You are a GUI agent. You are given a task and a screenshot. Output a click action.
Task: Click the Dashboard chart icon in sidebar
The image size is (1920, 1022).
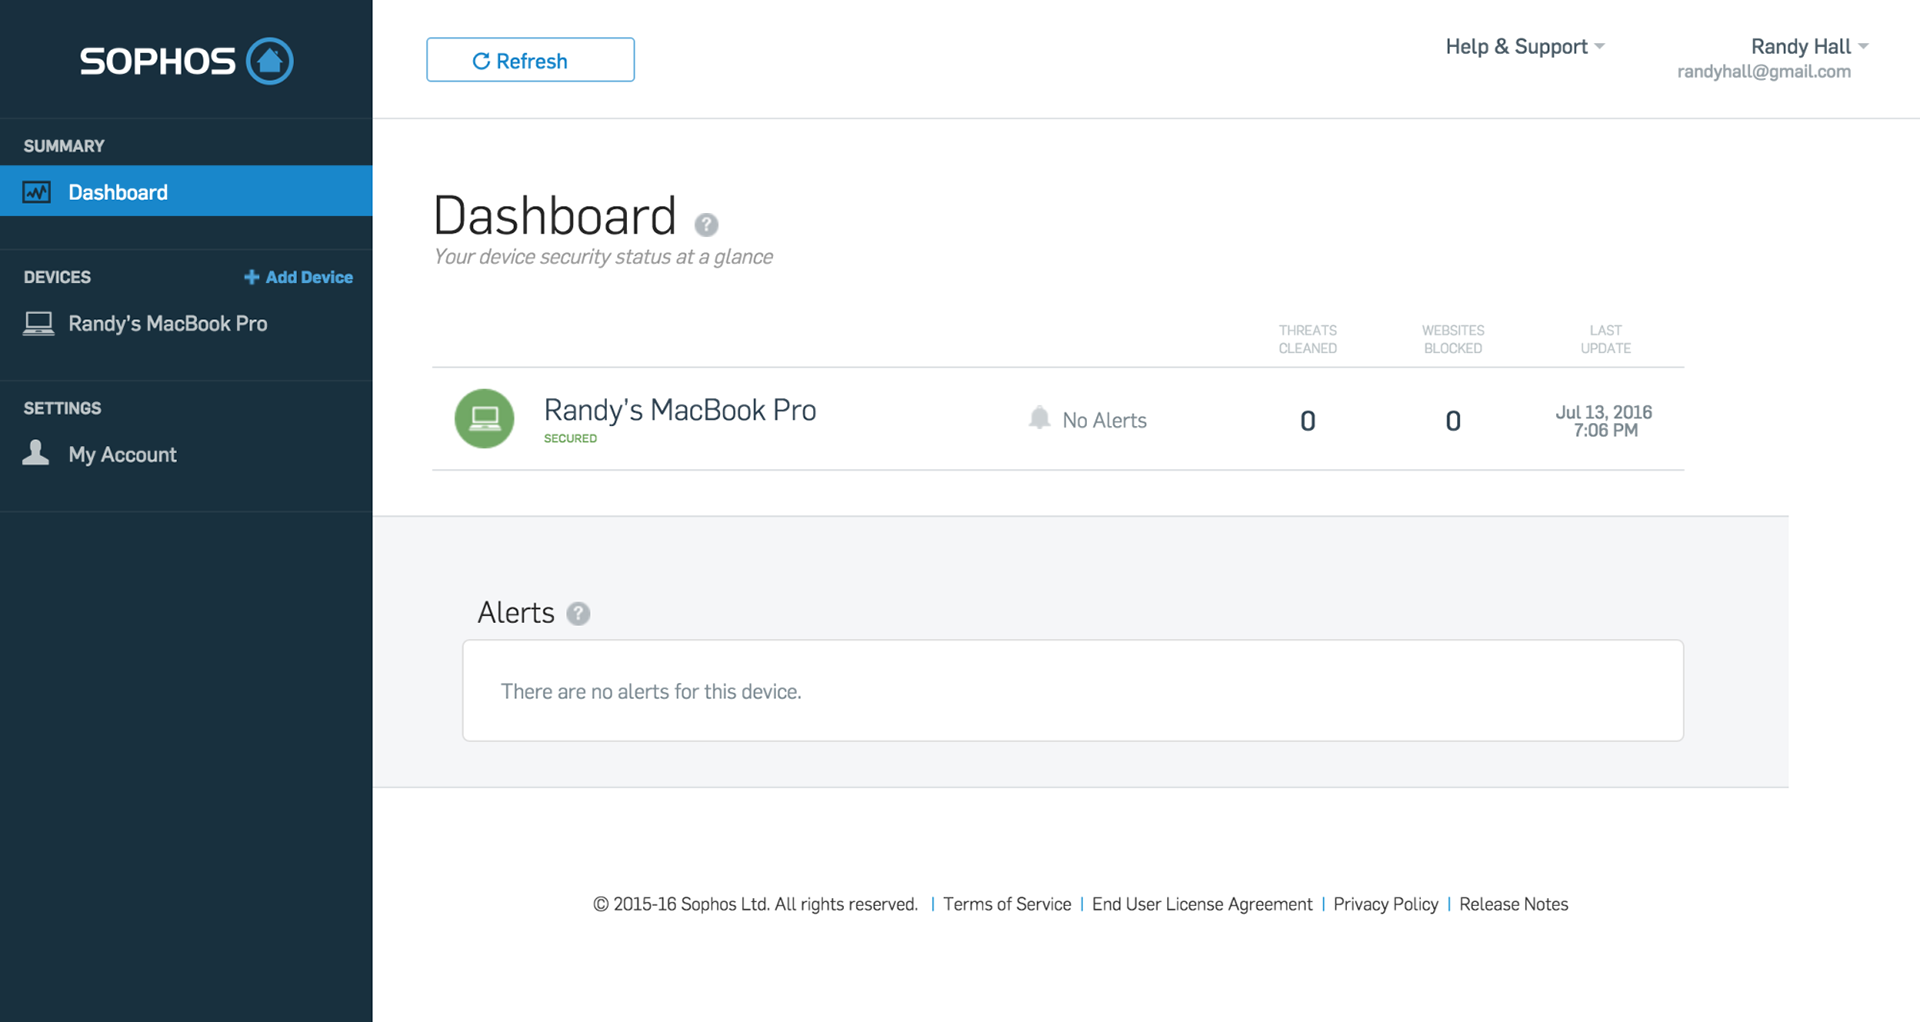(x=37, y=192)
